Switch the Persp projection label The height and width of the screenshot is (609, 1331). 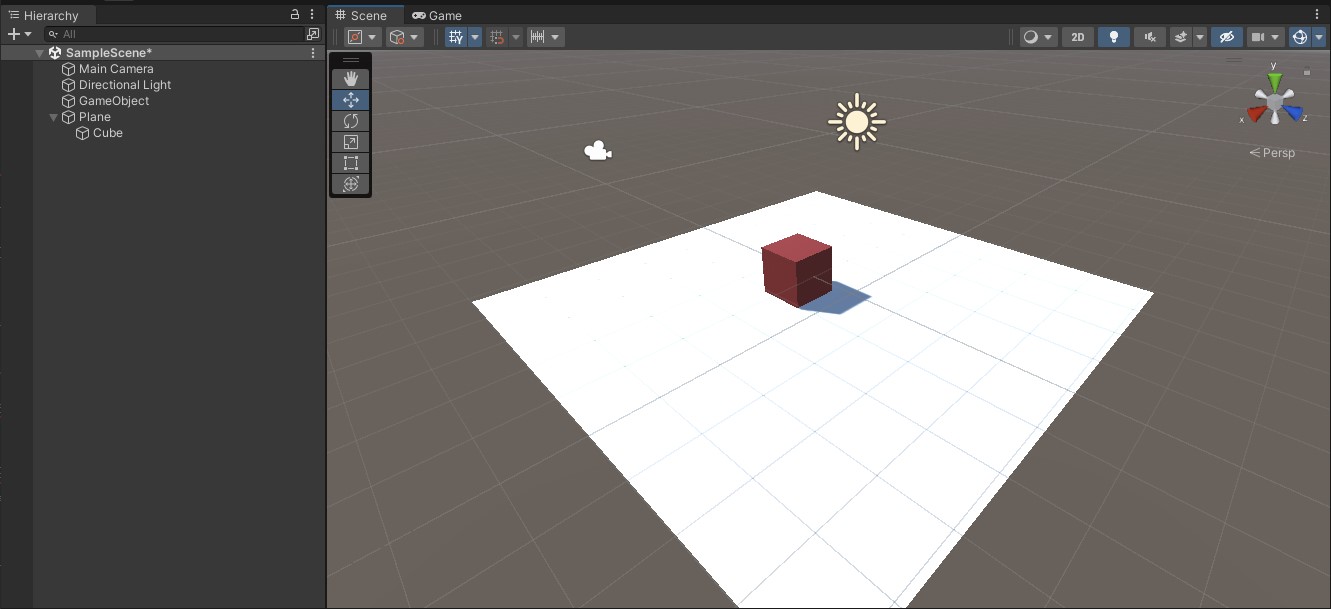pyautogui.click(x=1272, y=153)
